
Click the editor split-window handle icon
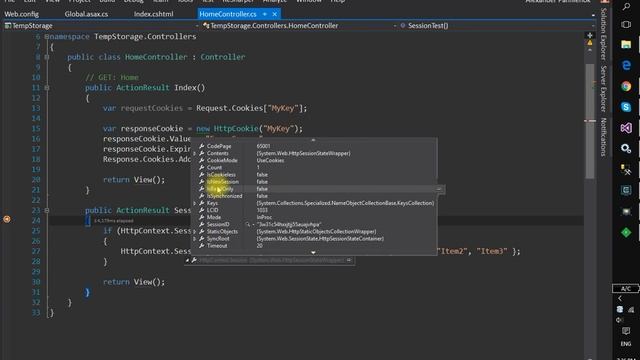point(590,36)
